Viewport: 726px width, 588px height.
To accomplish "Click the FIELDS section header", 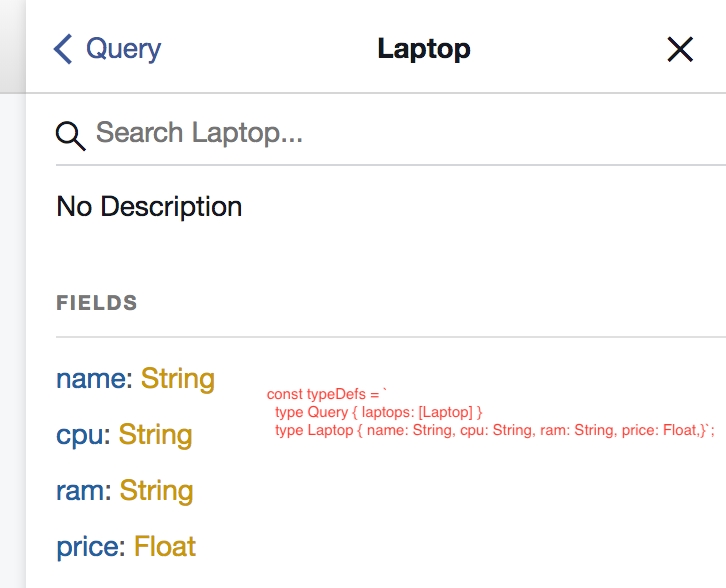I will [97, 303].
